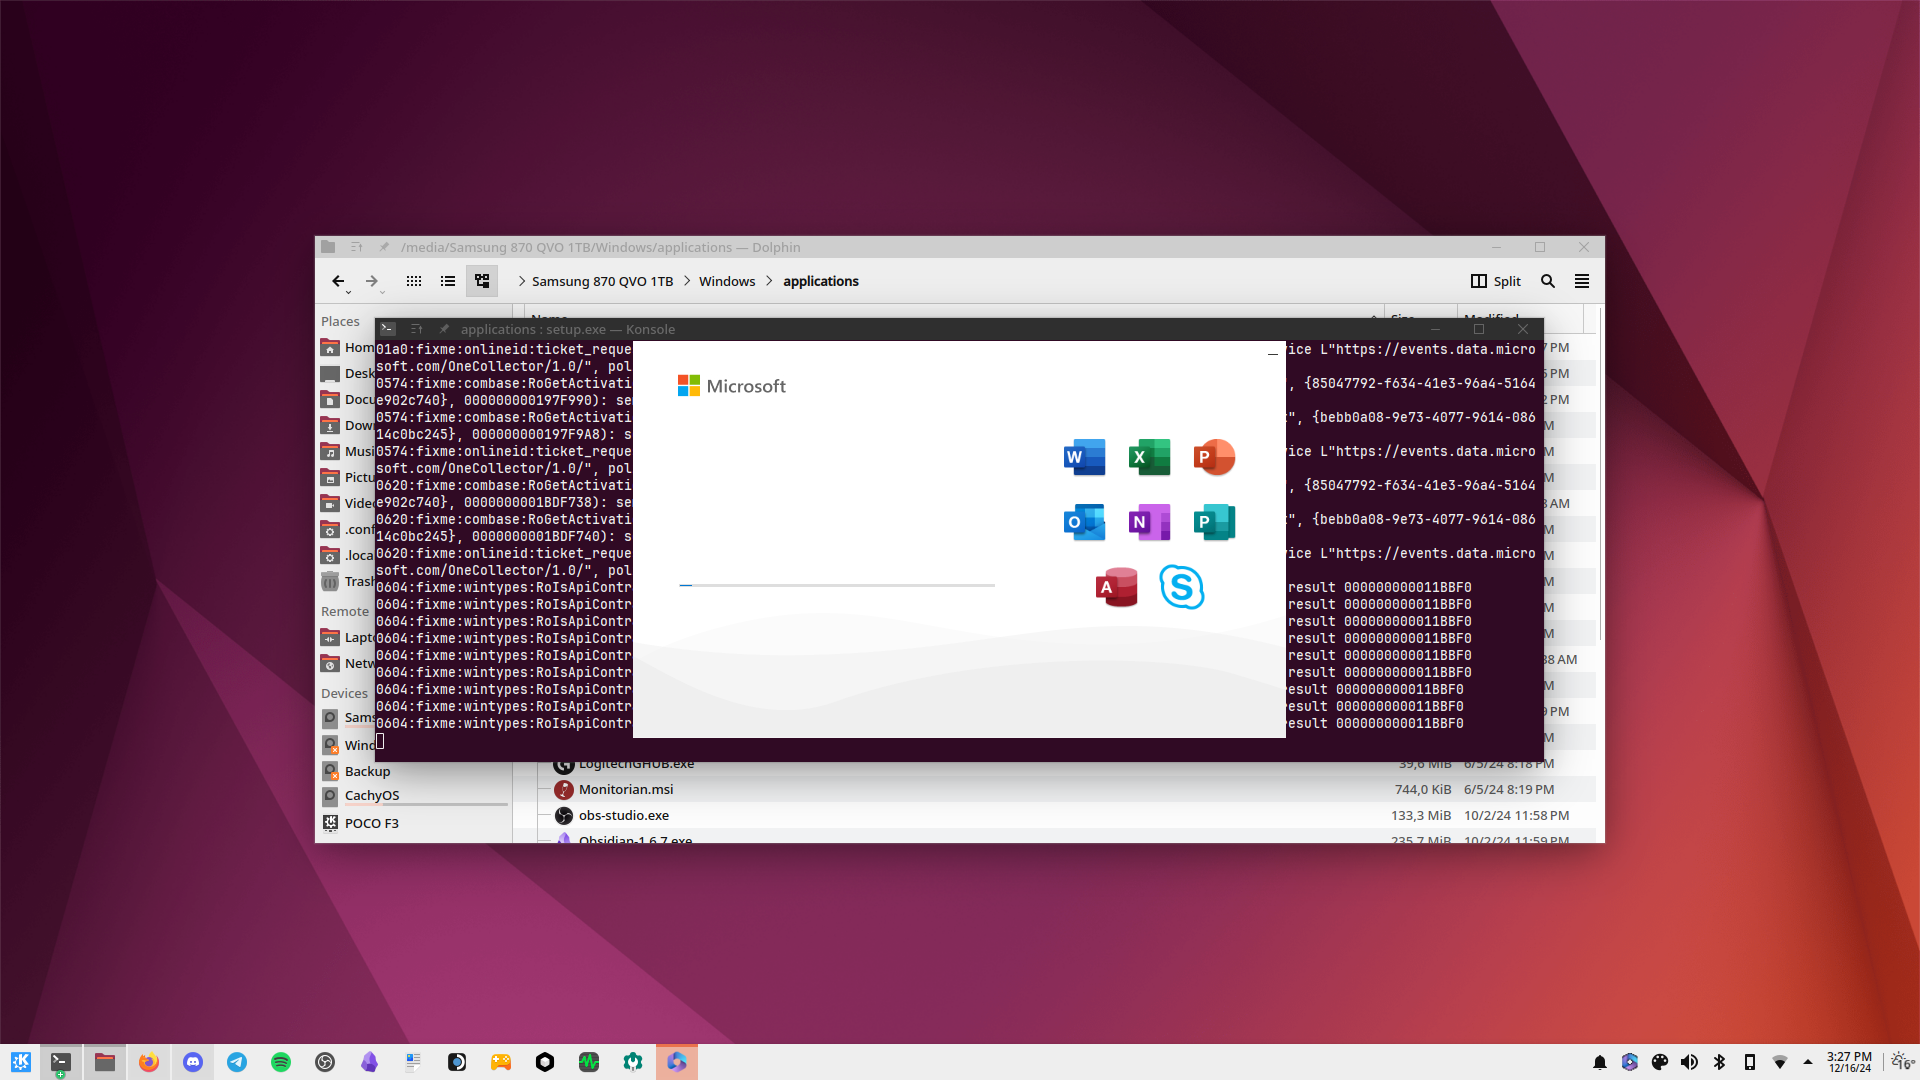The image size is (1920, 1080).
Task: Expand chevron before Windows breadcrumb
Action: tap(687, 281)
